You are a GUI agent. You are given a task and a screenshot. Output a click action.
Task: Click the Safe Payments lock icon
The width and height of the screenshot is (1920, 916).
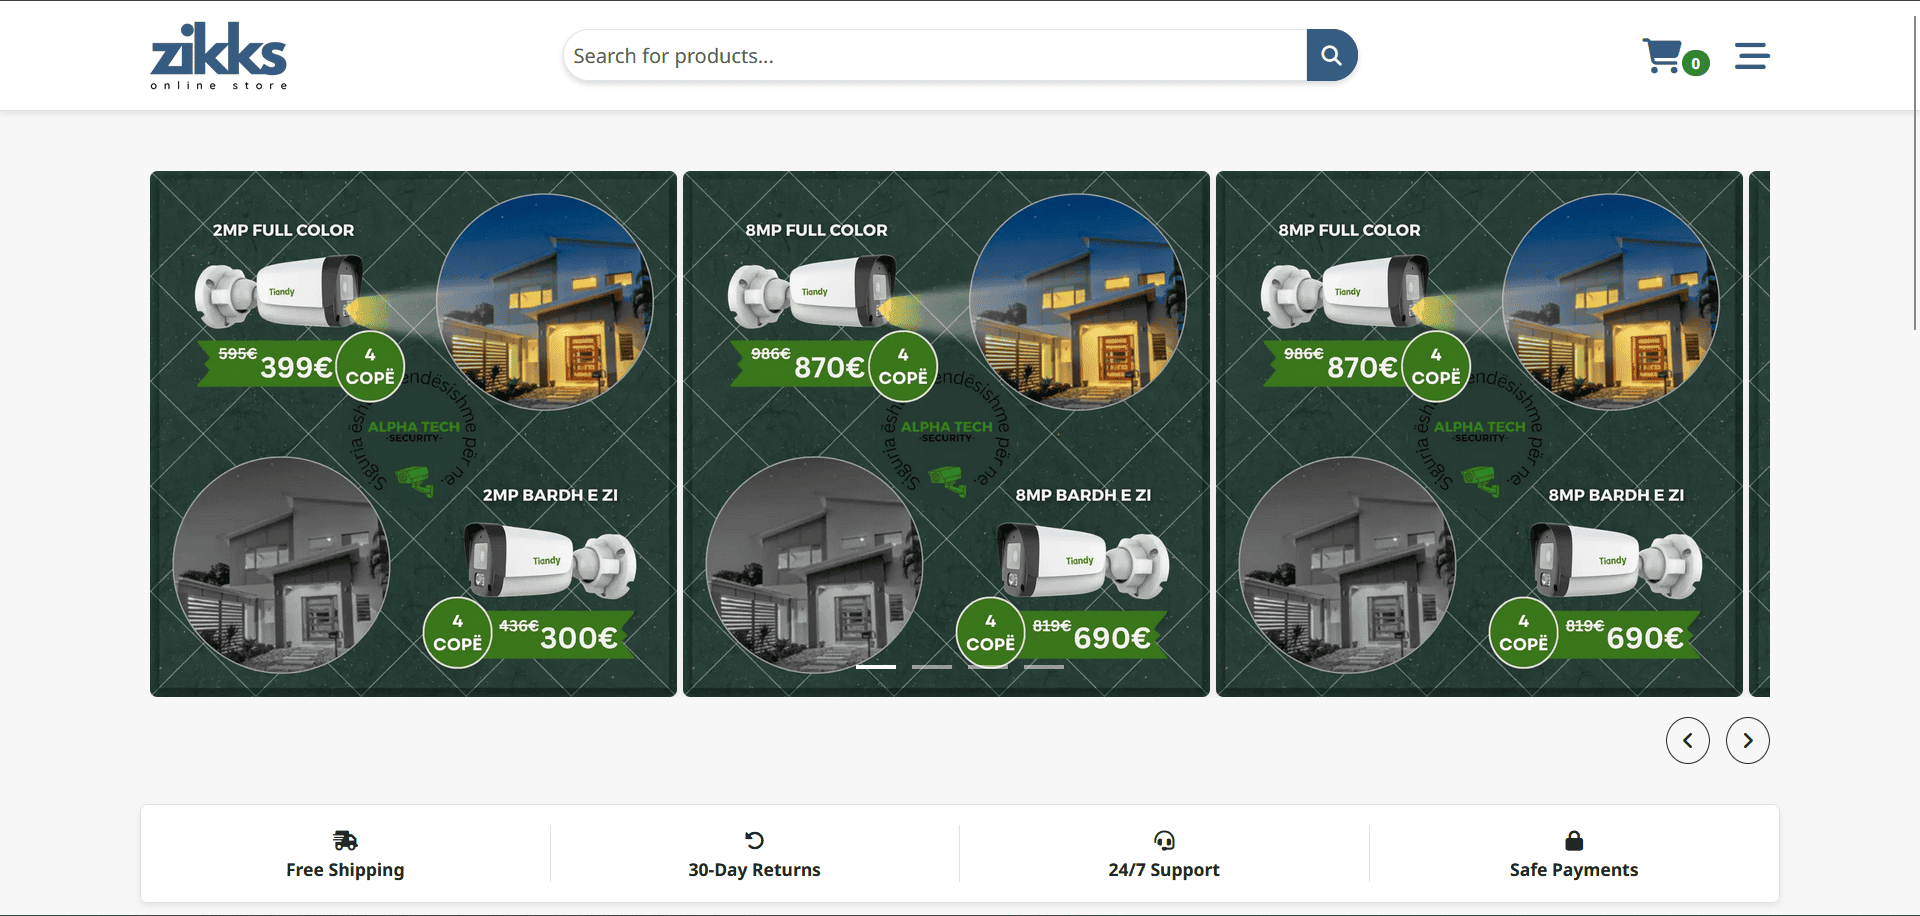(x=1573, y=840)
